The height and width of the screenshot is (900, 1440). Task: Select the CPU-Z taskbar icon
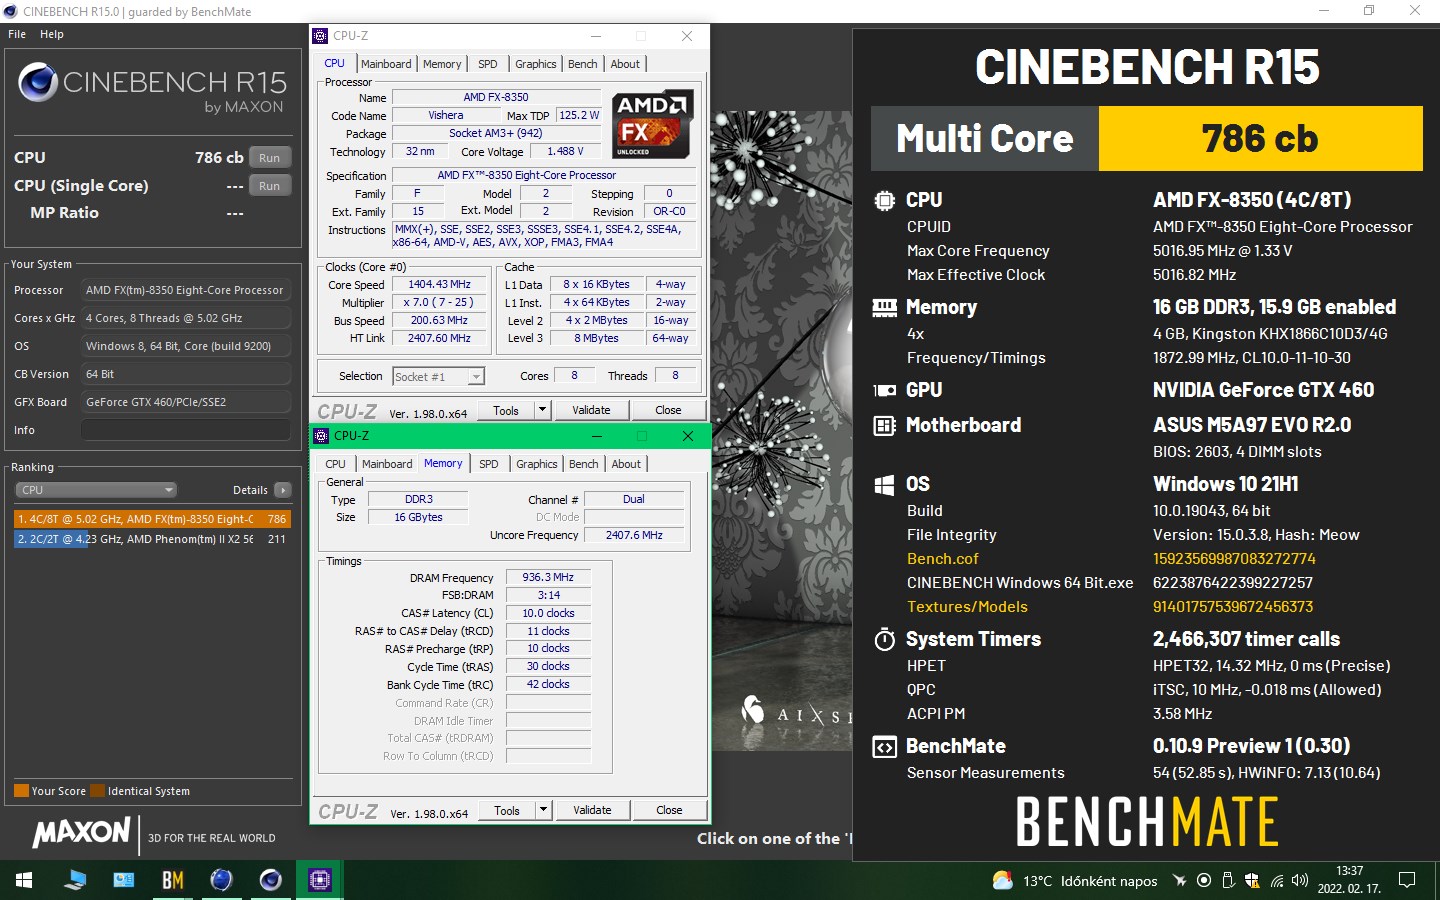point(320,880)
